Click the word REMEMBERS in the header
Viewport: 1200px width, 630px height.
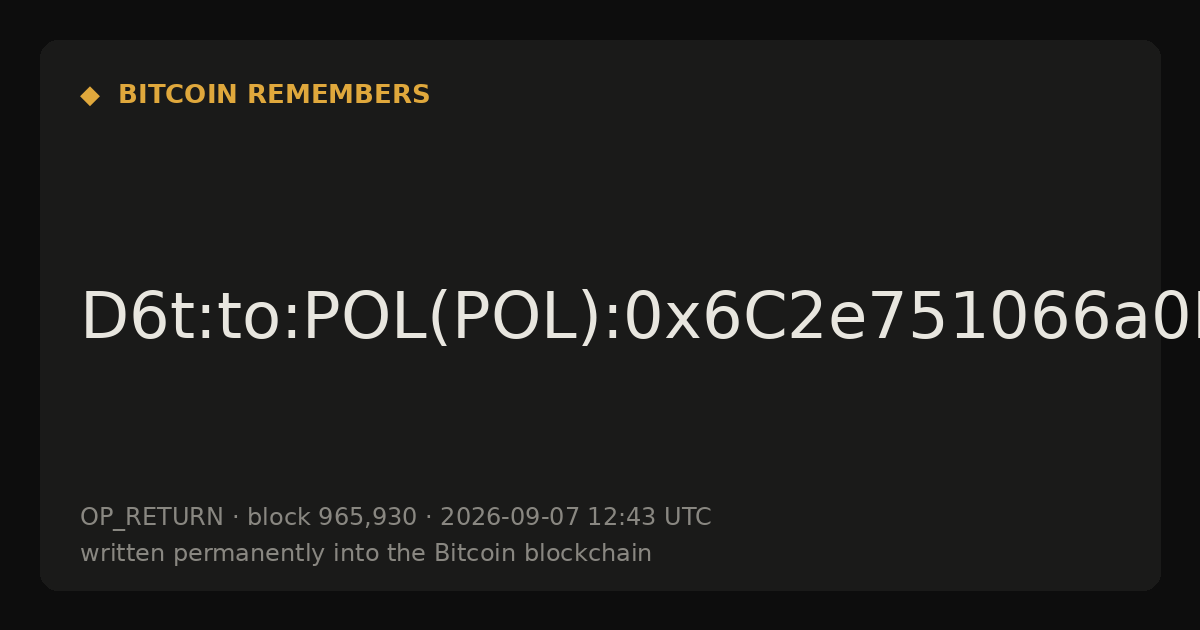(338, 95)
